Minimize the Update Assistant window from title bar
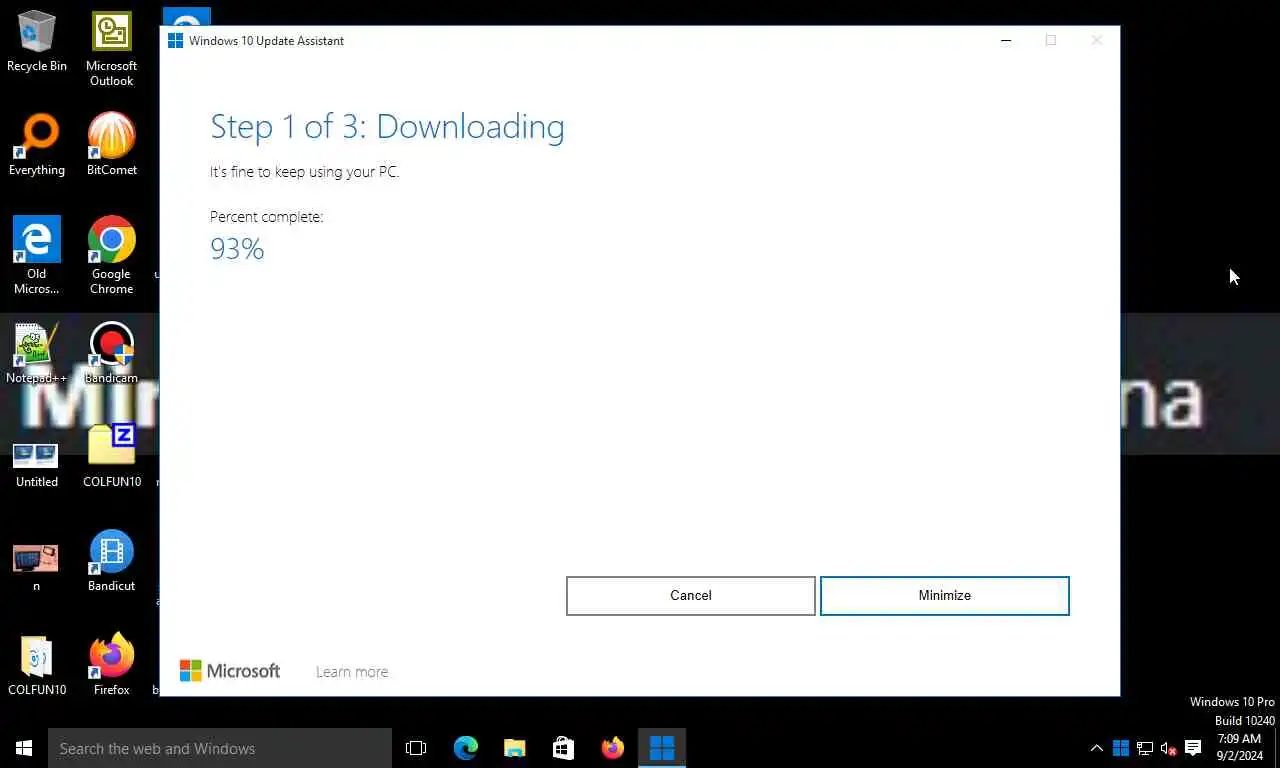1280x768 pixels. tap(1006, 41)
